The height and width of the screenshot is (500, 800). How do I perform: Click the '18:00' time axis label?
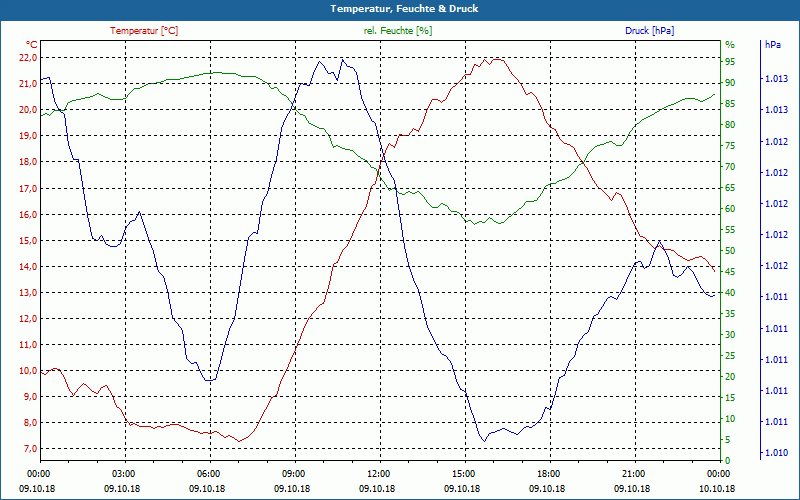point(548,474)
